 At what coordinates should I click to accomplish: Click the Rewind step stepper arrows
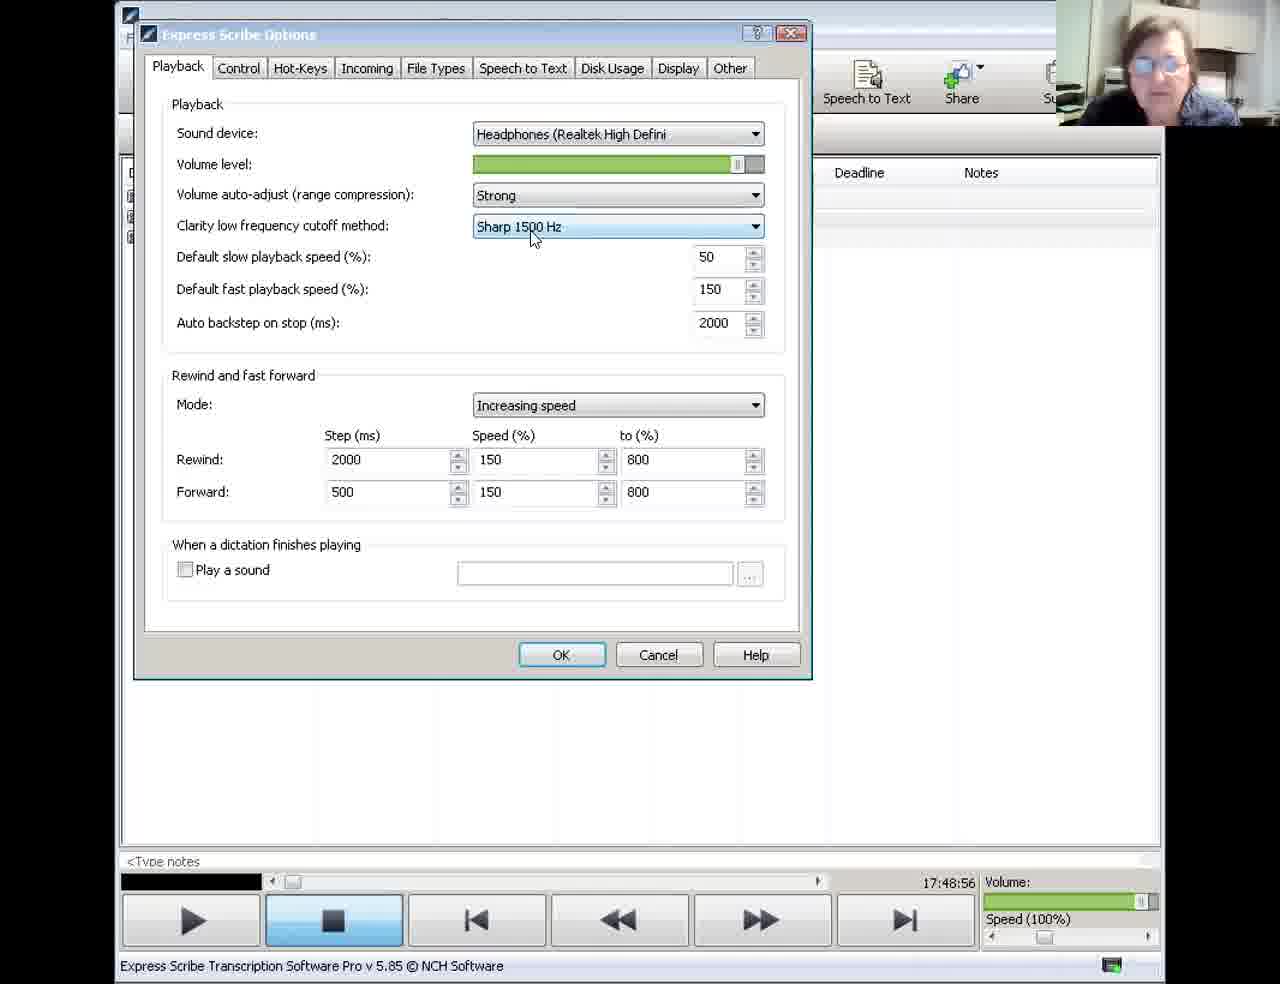[458, 461]
